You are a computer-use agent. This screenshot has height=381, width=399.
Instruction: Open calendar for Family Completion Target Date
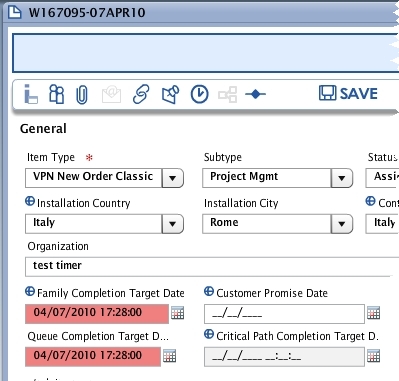click(177, 313)
